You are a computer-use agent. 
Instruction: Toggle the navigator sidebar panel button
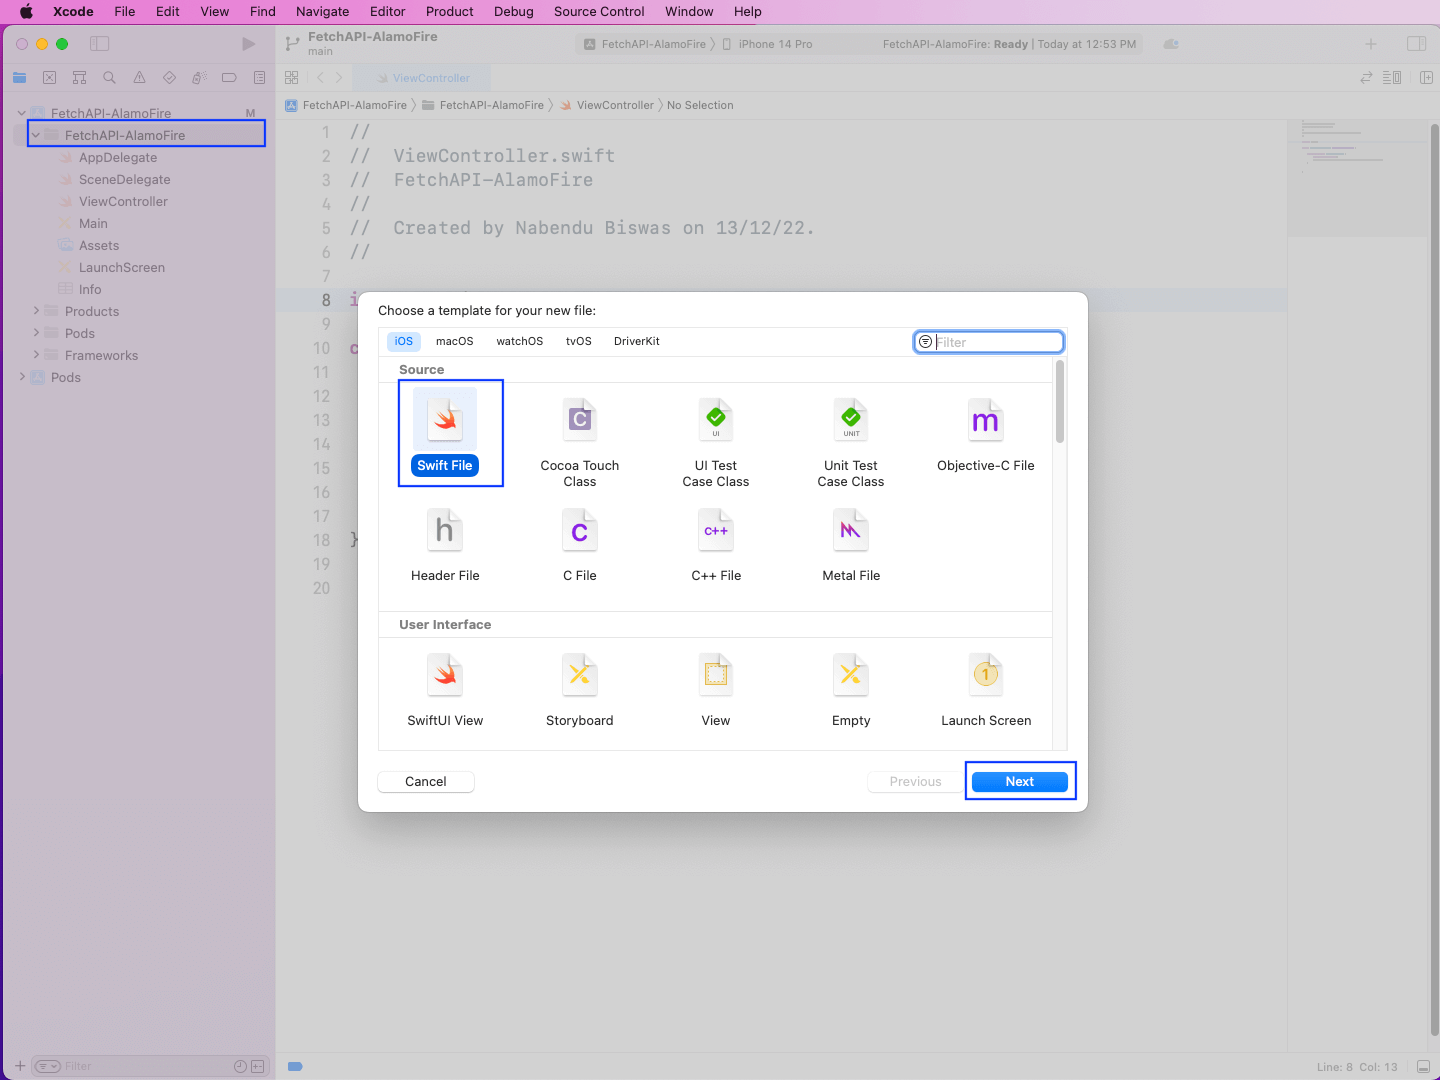(x=99, y=44)
